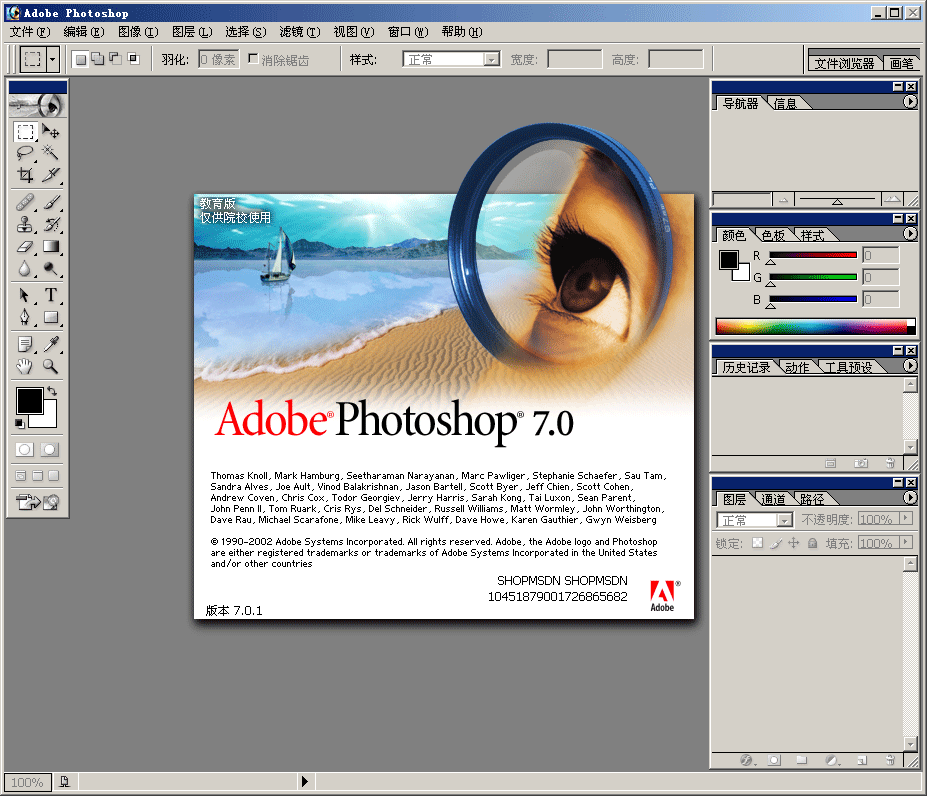
Task: Select the Zoom magnifier tool in toolbox
Action: (x=51, y=367)
